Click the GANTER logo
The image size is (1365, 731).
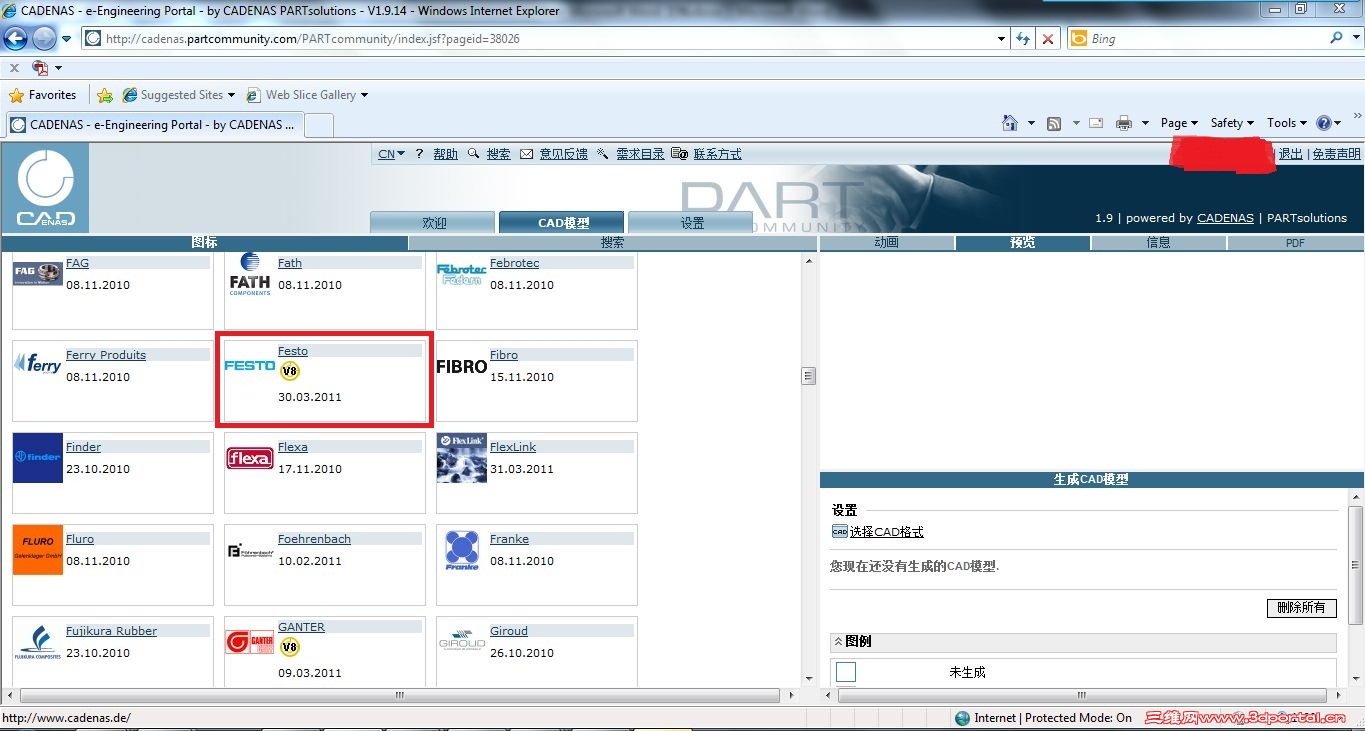click(250, 642)
